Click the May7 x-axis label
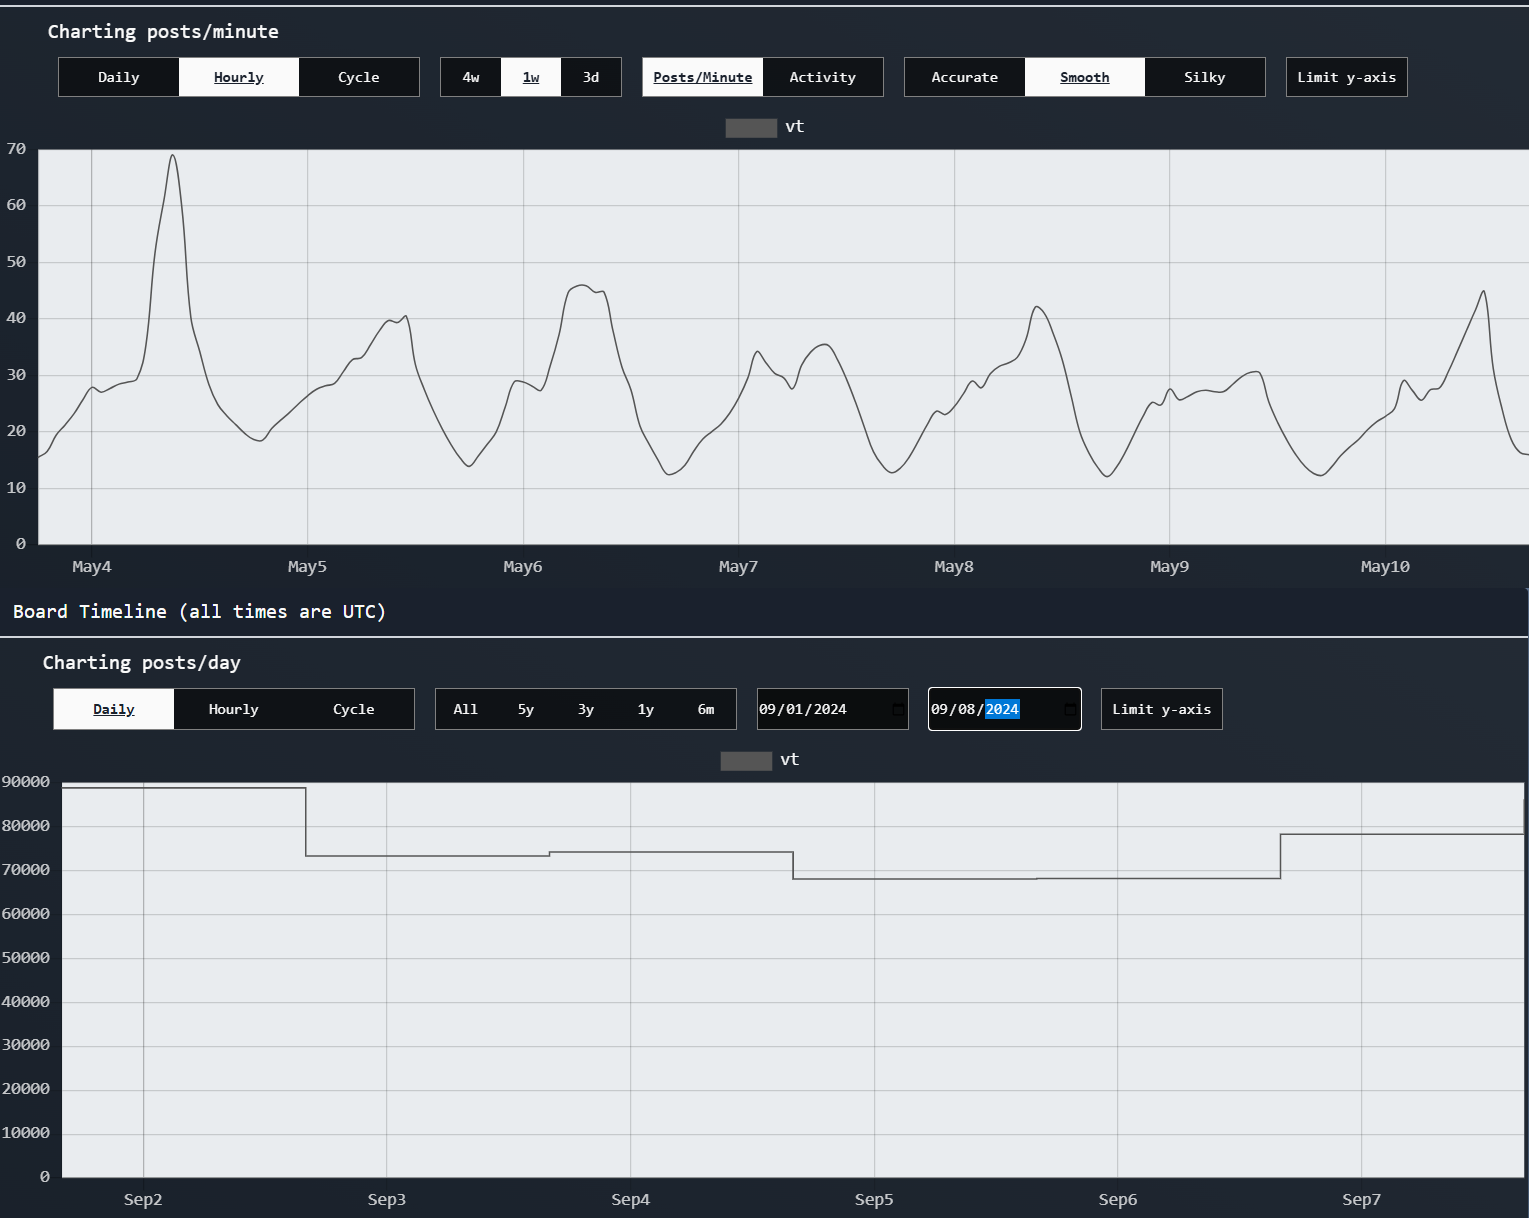 click(x=738, y=567)
